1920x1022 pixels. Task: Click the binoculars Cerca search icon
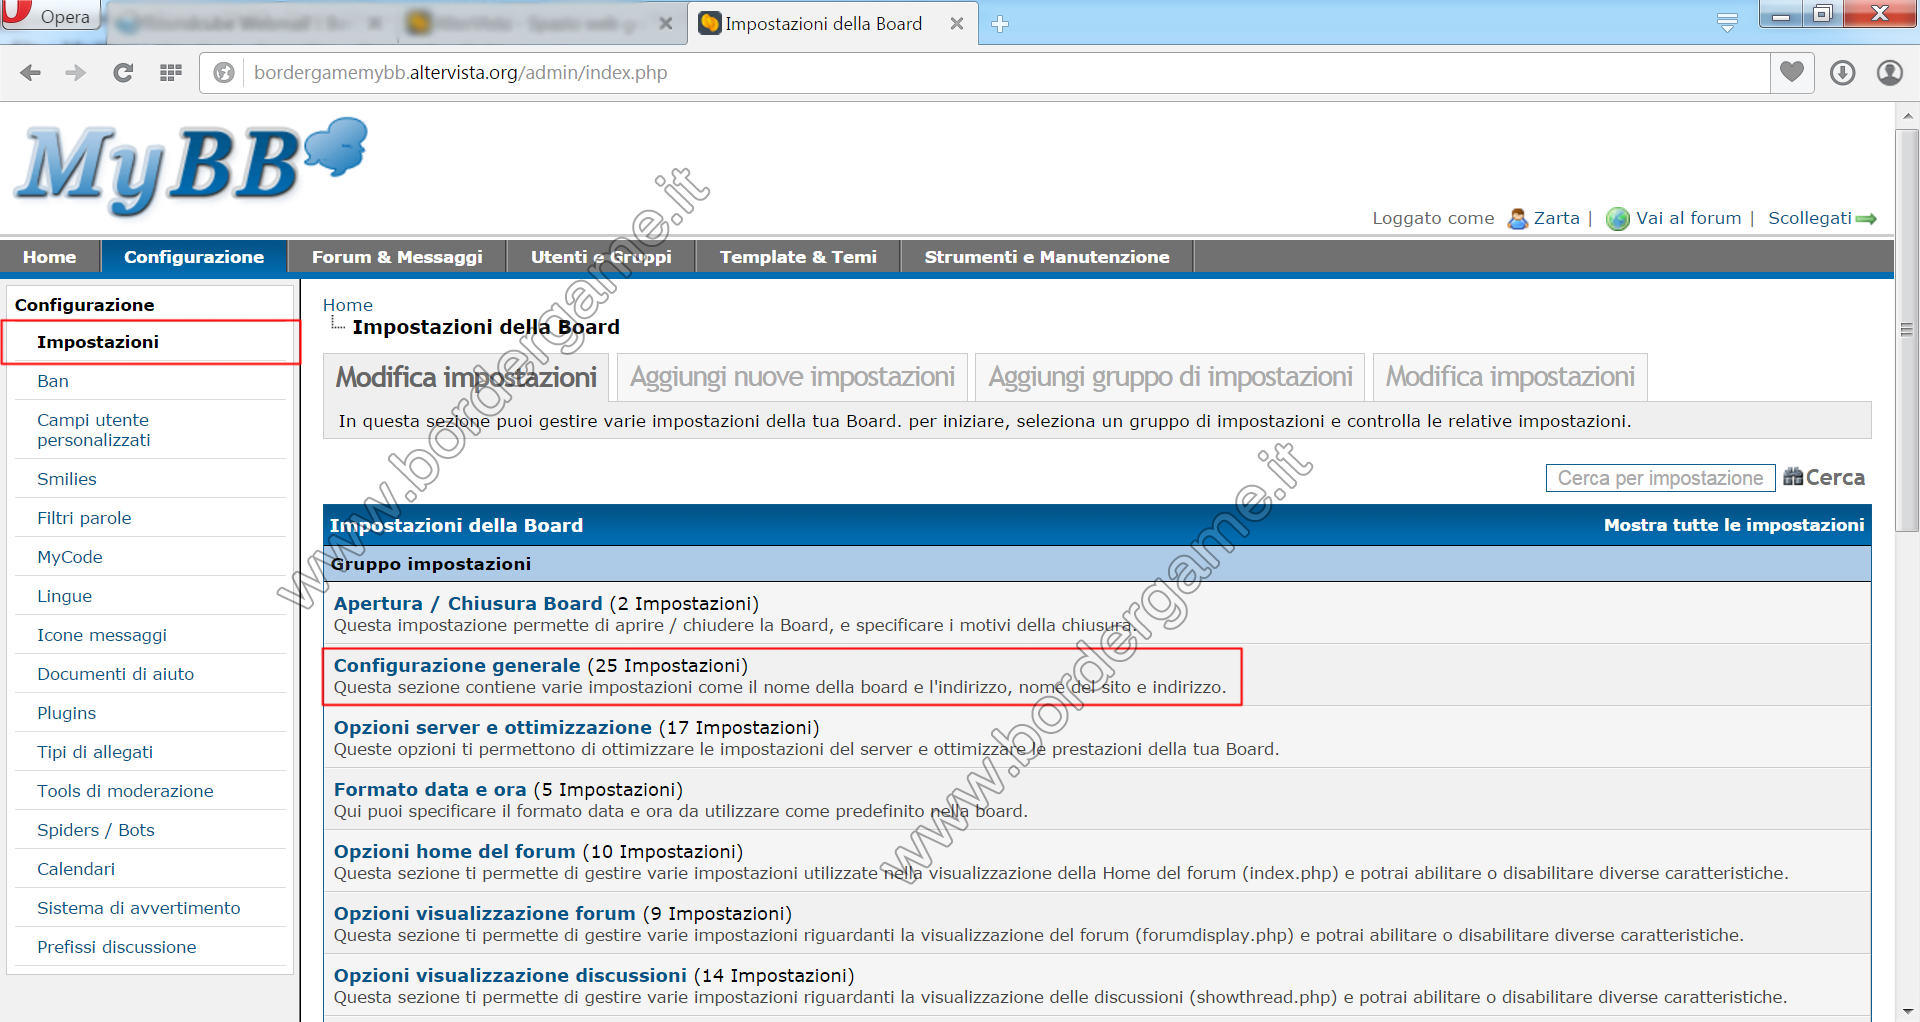pos(1793,477)
